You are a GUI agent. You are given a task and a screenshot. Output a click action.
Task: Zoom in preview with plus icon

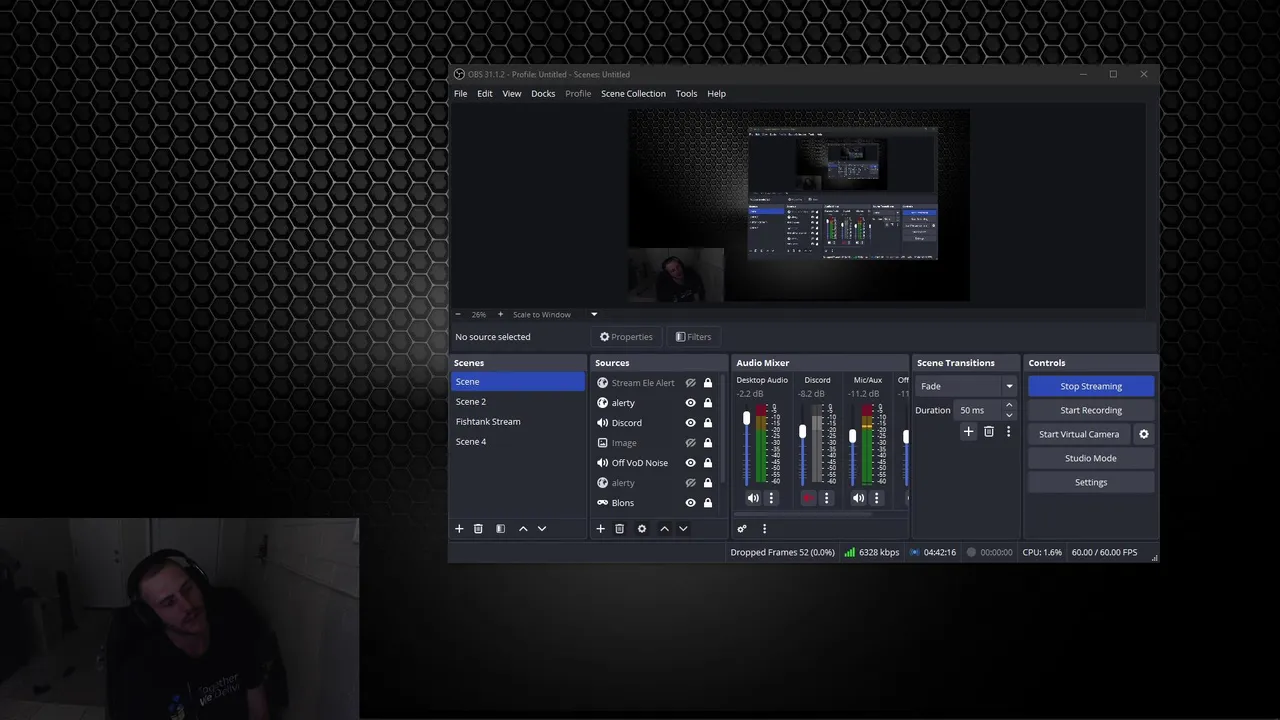(500, 314)
